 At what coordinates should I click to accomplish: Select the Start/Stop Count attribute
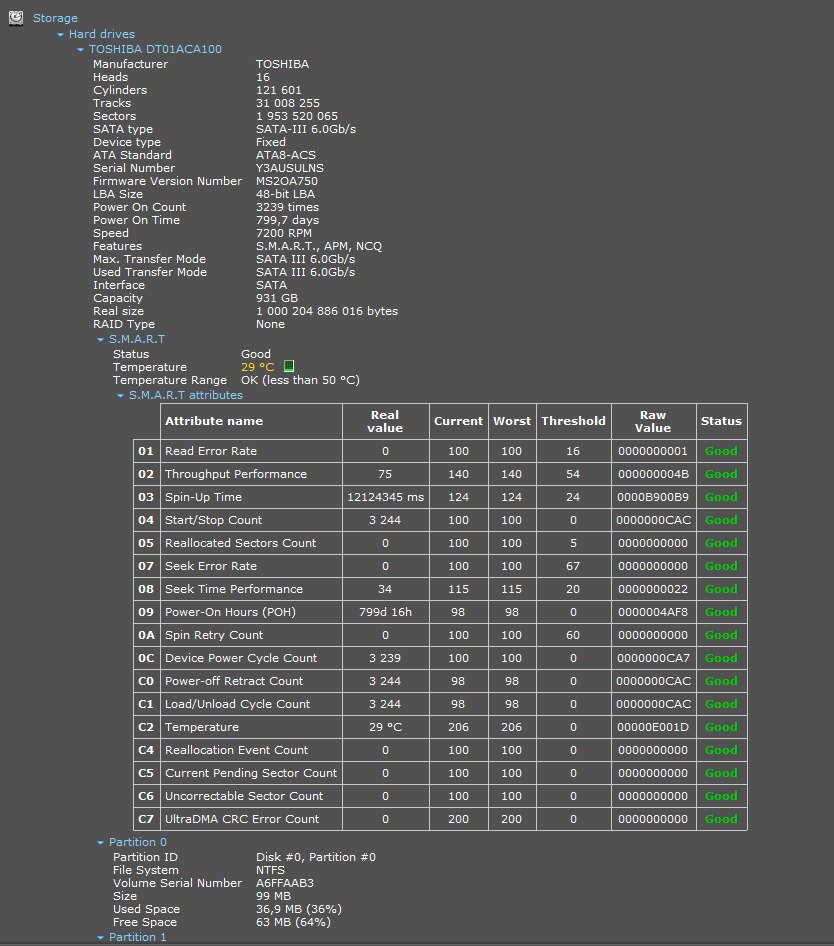pyautogui.click(x=214, y=519)
